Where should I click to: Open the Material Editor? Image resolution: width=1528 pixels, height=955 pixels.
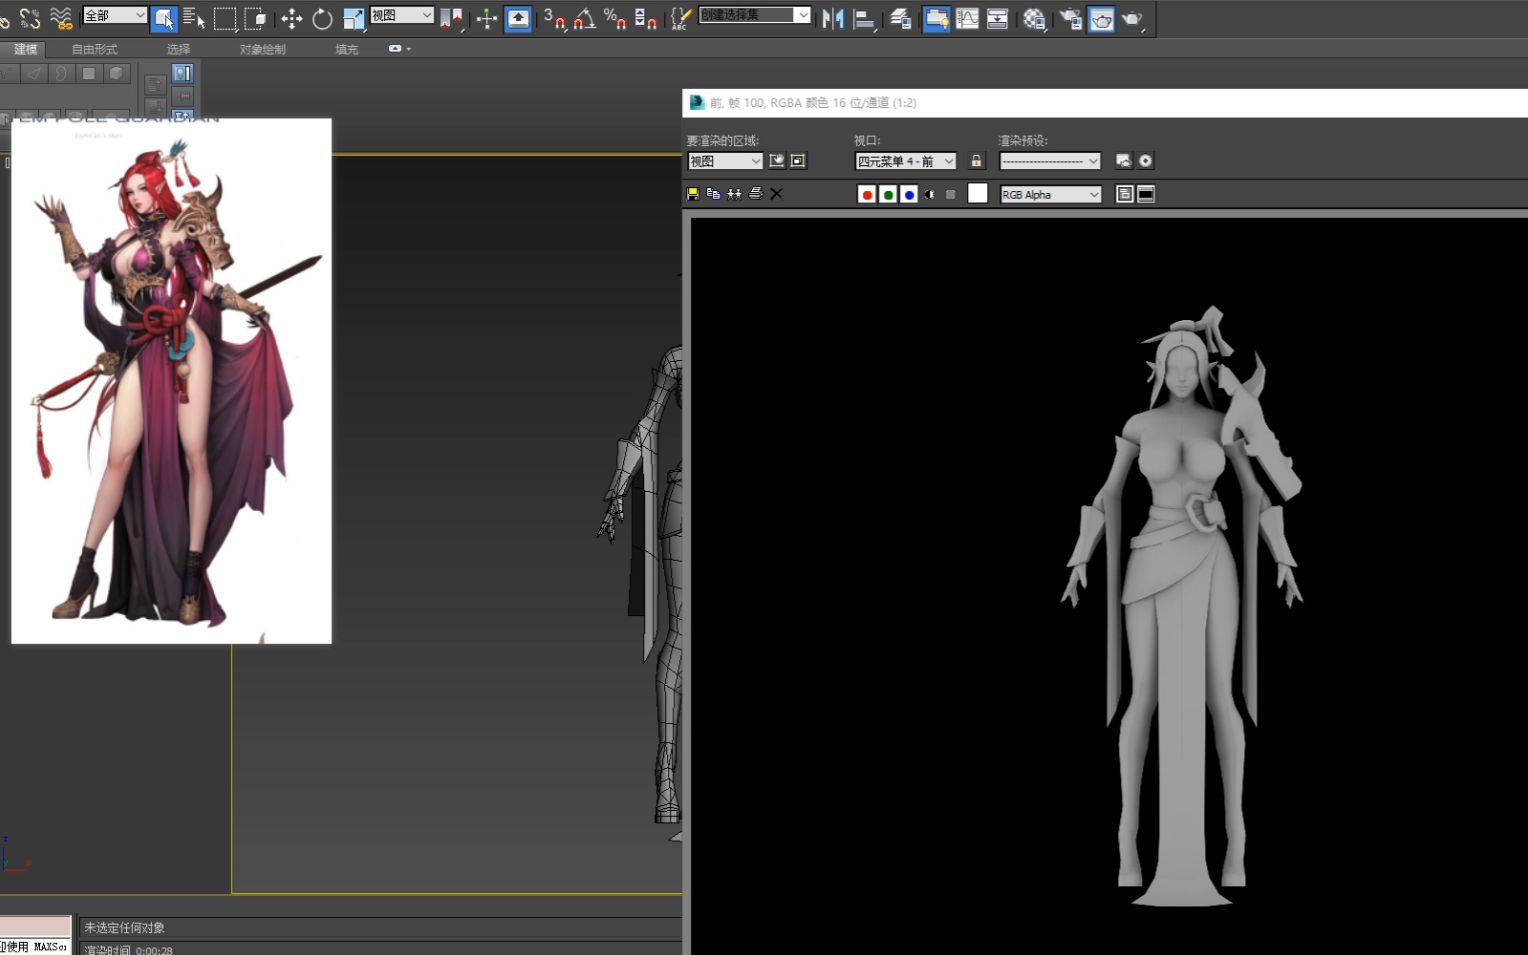[1034, 18]
